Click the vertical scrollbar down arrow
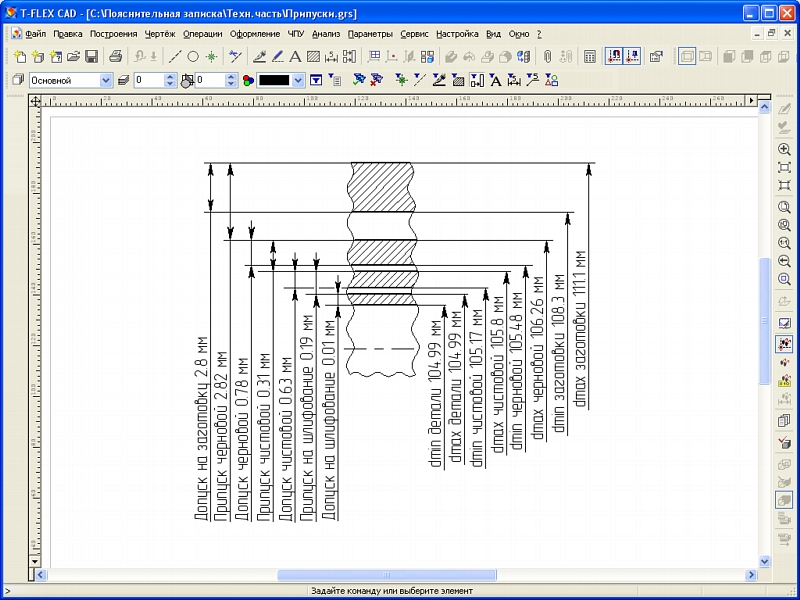Viewport: 800px width, 600px height. click(x=764, y=561)
